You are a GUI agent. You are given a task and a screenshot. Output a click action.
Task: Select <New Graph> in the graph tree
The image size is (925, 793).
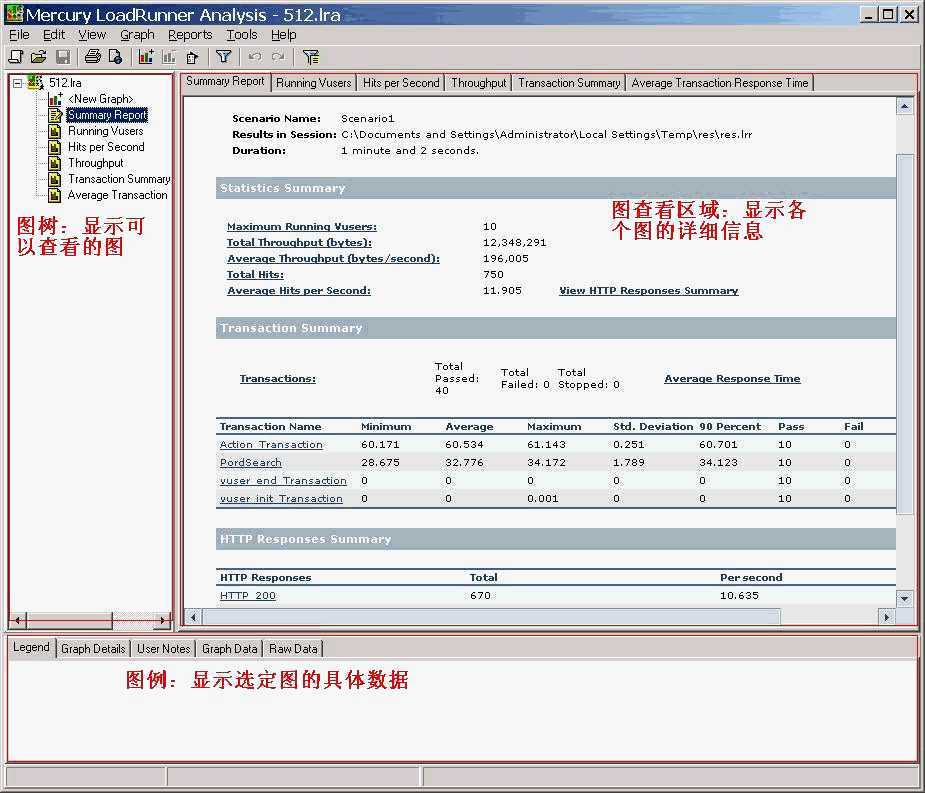click(x=100, y=99)
